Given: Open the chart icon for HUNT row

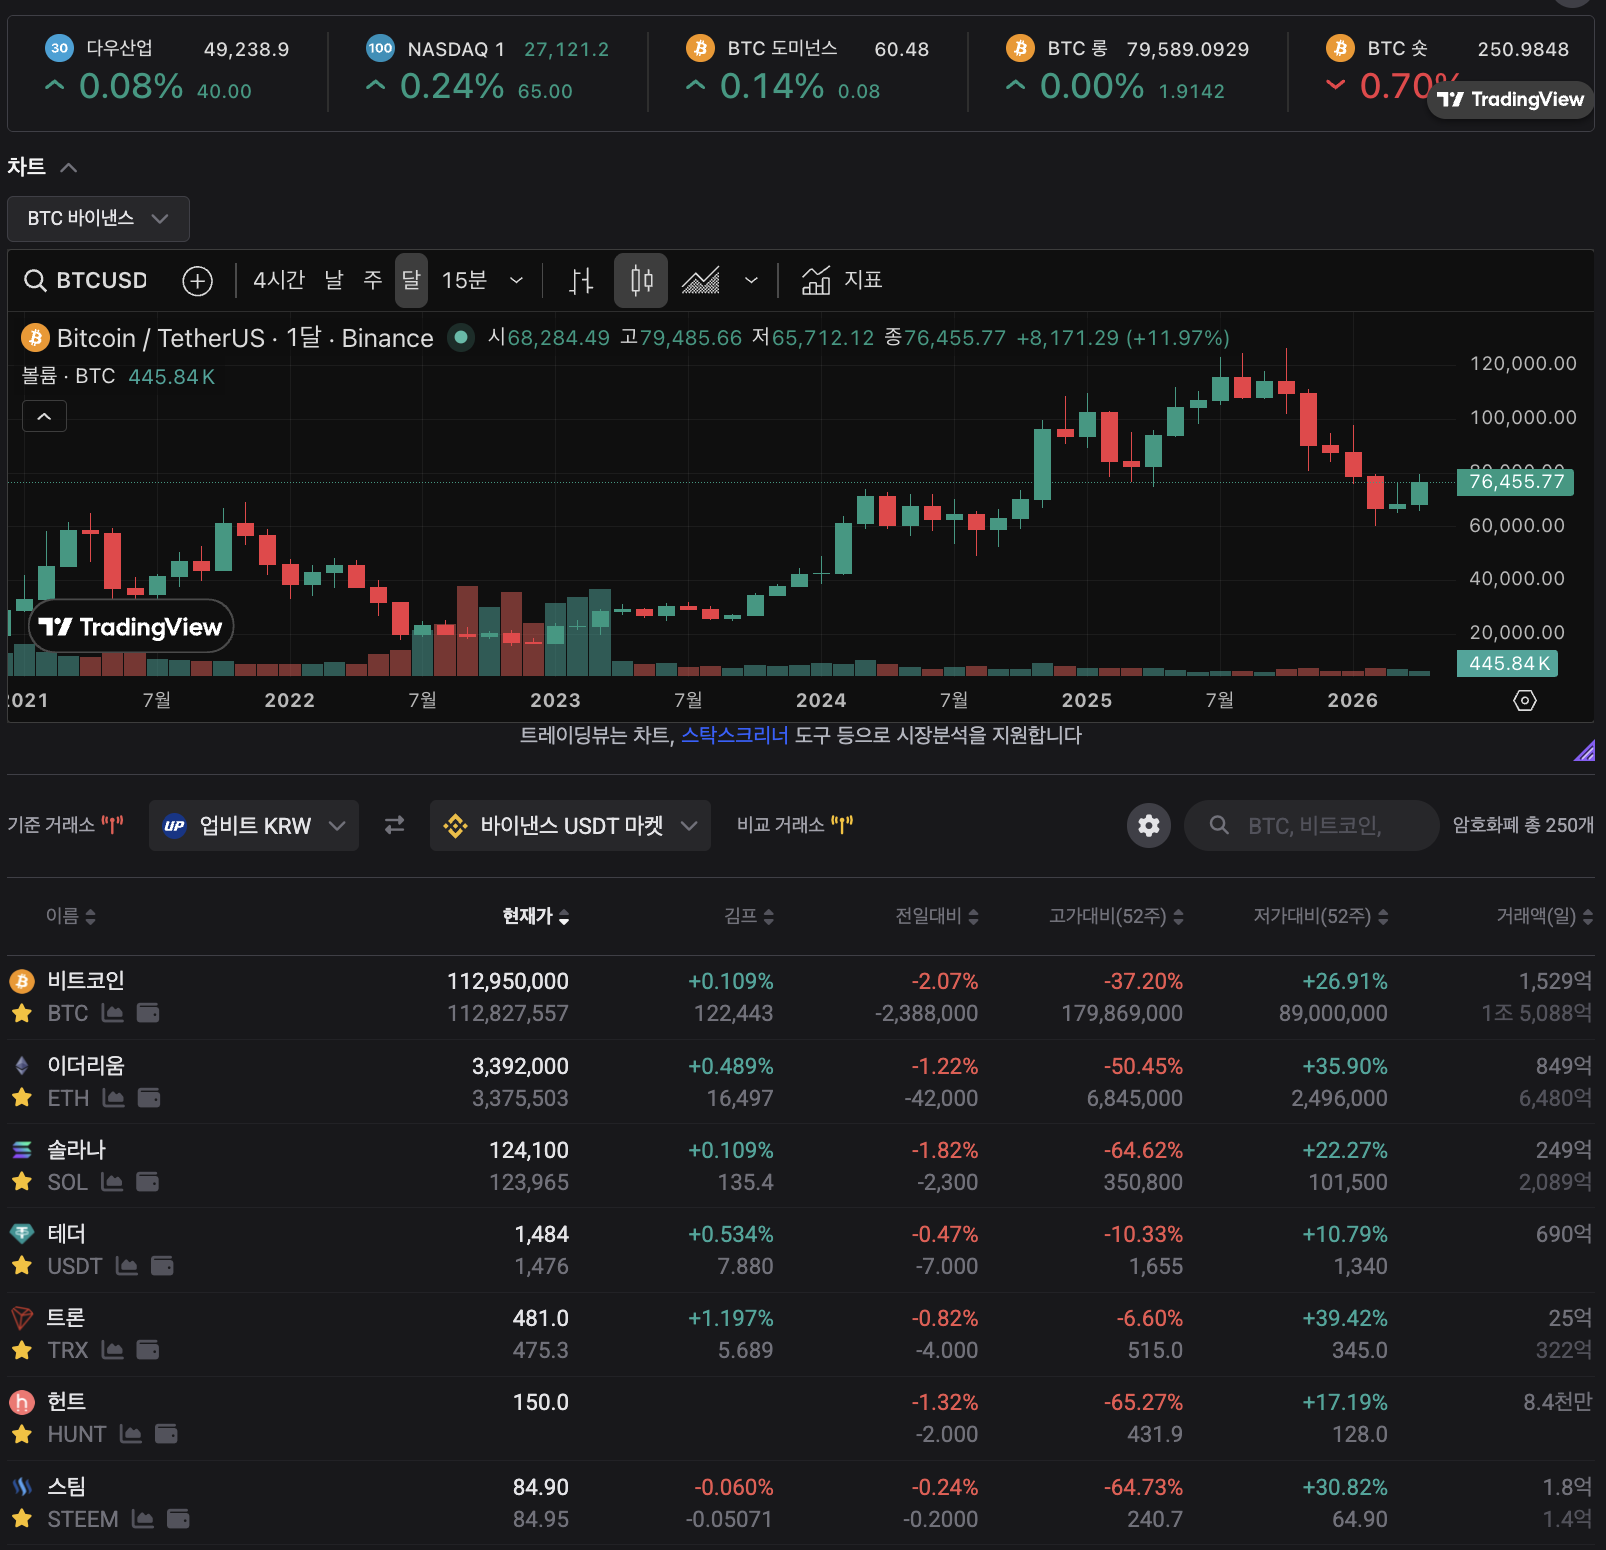Looking at the screenshot, I should pos(131,1434).
